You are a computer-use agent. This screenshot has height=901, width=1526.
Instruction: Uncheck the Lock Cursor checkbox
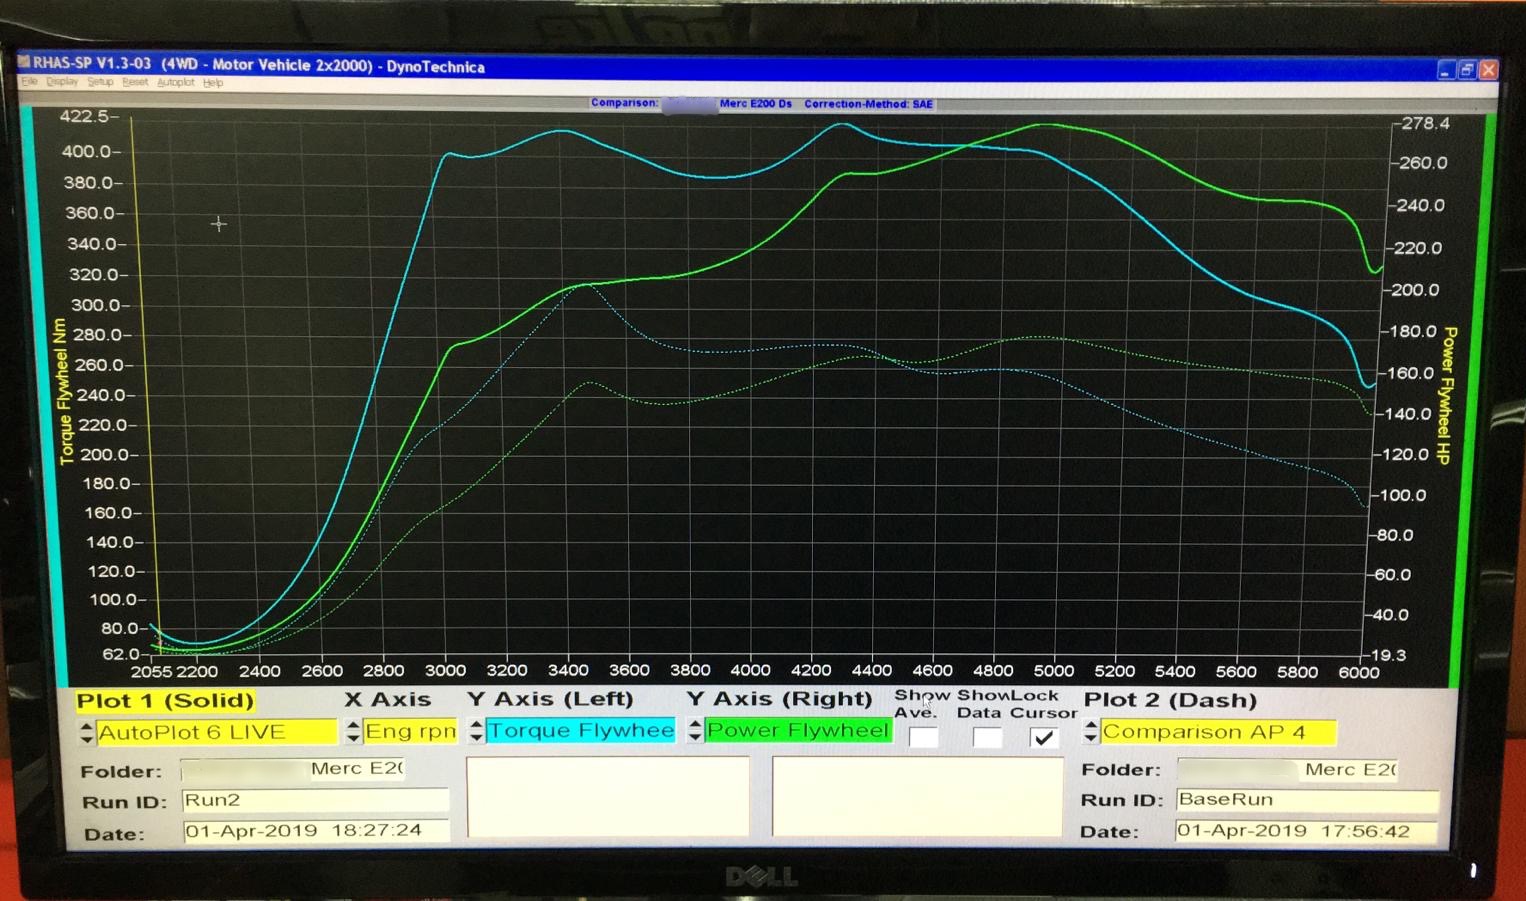pyautogui.click(x=1044, y=738)
